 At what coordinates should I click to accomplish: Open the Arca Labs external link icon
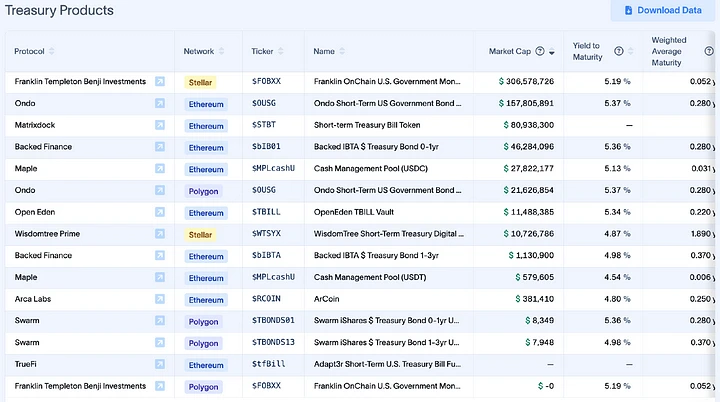click(x=160, y=299)
